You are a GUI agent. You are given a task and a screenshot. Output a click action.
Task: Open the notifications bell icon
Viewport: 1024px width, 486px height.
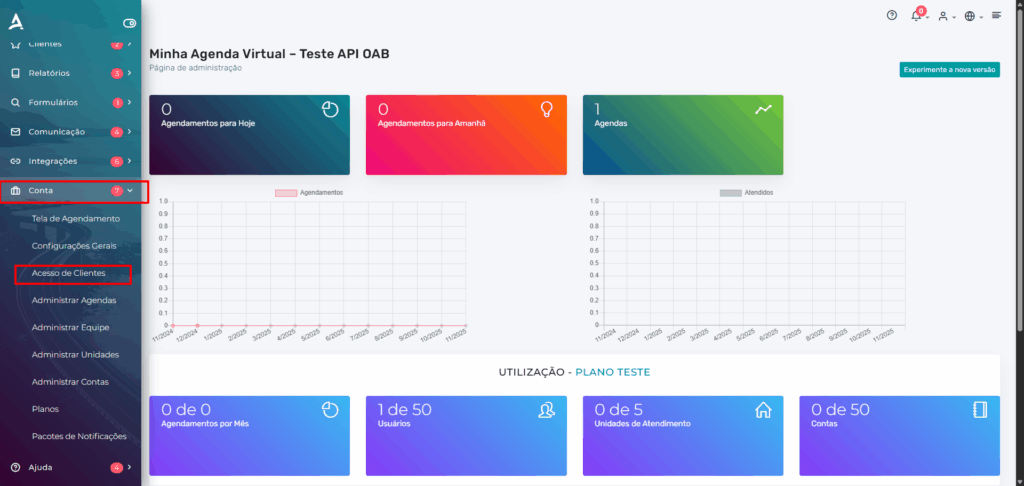(916, 16)
